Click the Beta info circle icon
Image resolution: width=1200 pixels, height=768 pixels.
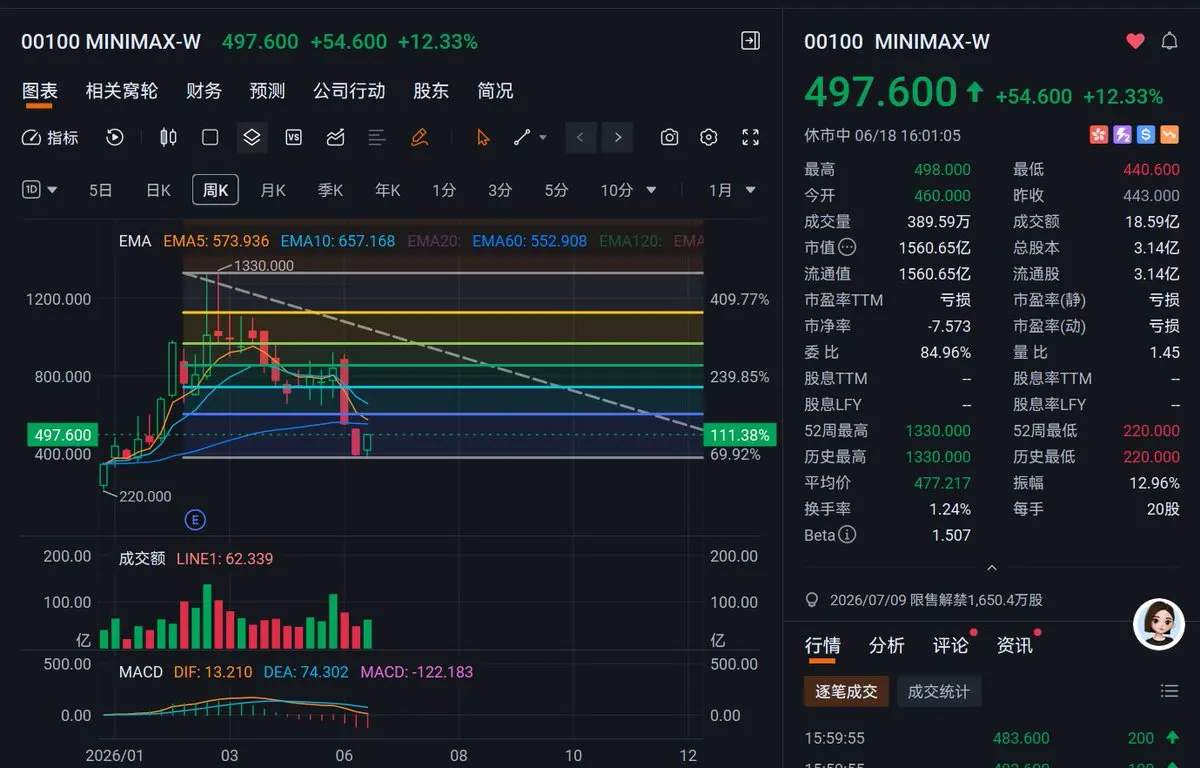[847, 535]
